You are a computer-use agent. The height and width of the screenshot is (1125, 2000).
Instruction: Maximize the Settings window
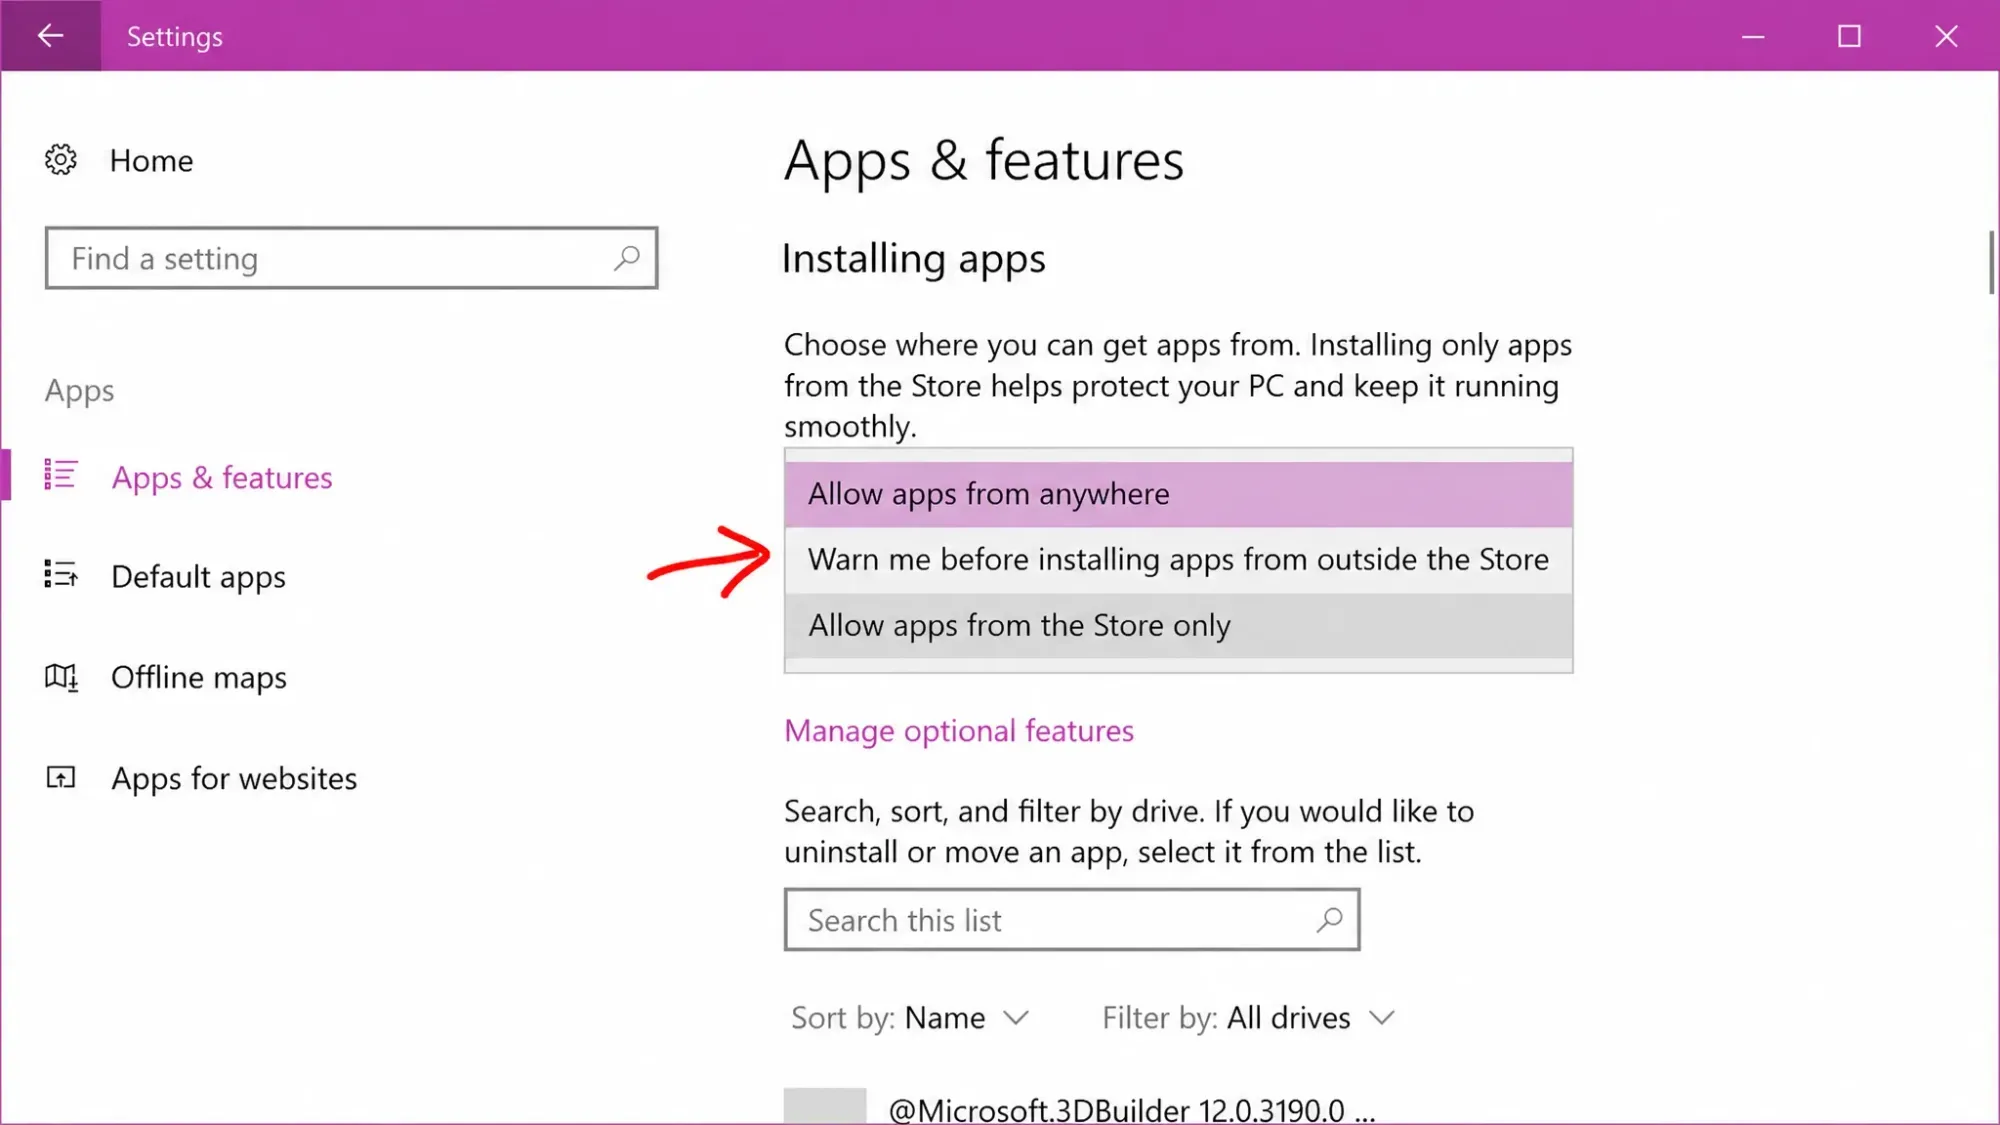click(1850, 36)
